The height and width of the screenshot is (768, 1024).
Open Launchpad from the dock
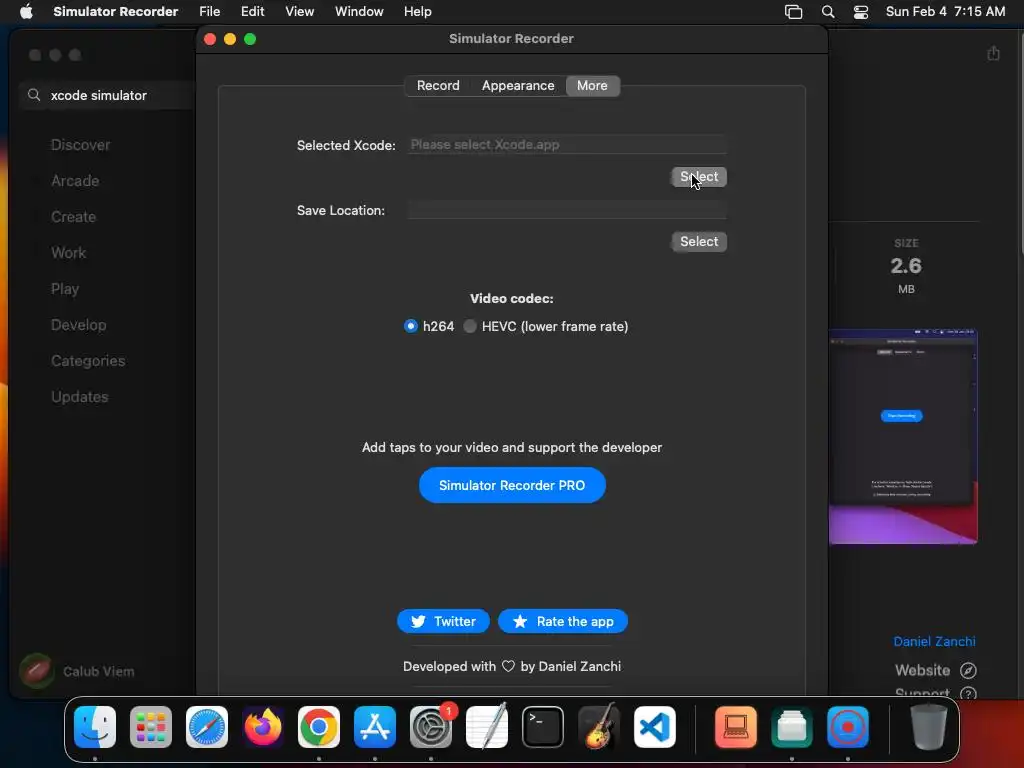click(x=151, y=727)
